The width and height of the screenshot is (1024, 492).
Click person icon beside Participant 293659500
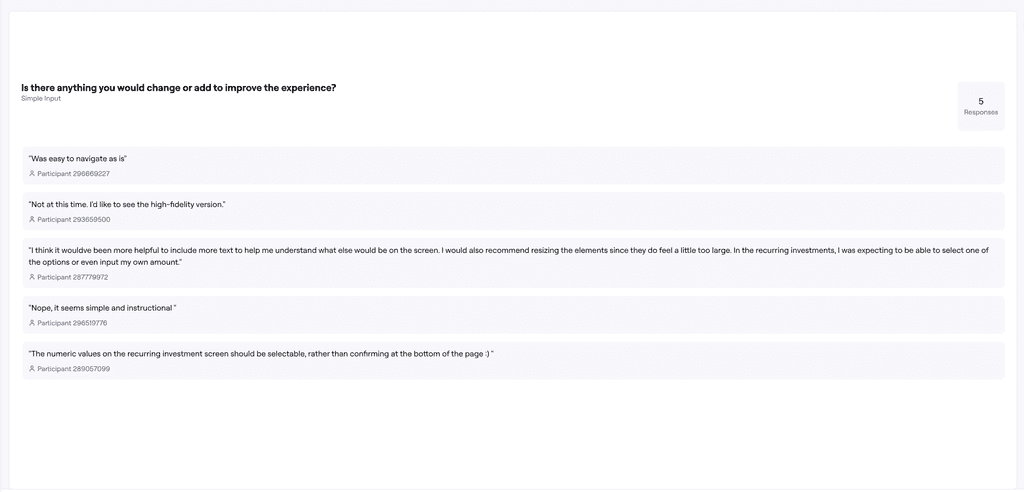[x=31, y=220]
